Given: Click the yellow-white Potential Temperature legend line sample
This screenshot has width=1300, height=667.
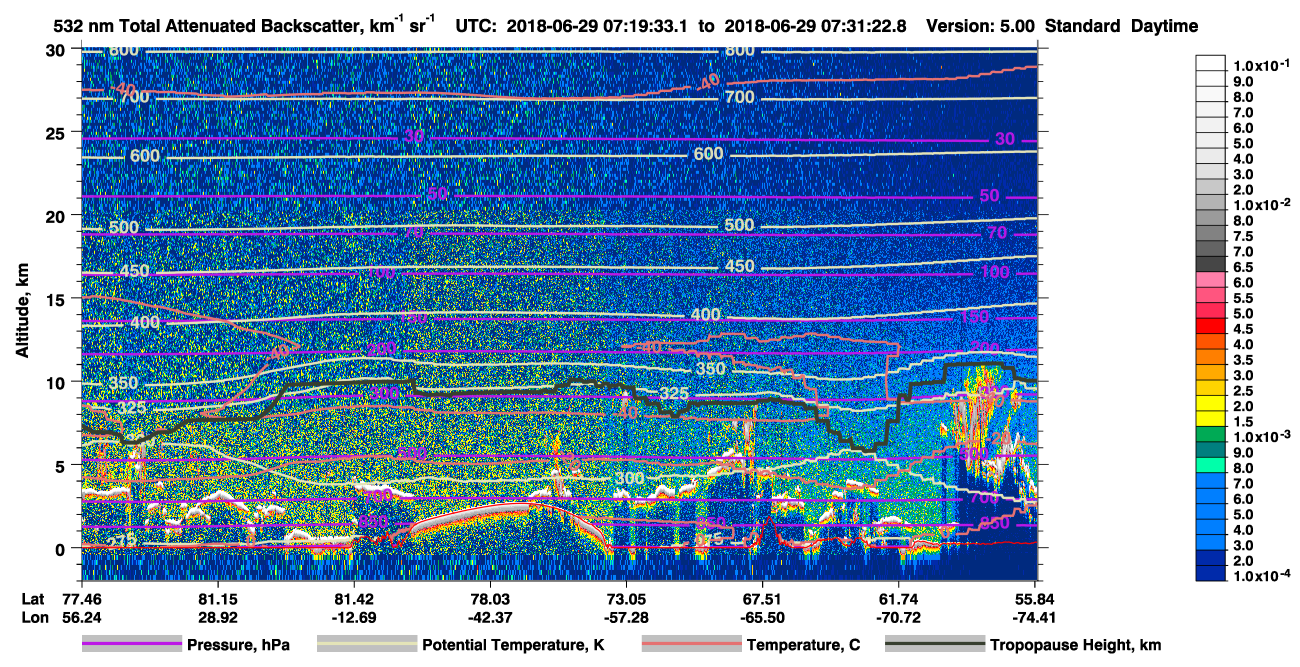Looking at the screenshot, I should point(367,645).
